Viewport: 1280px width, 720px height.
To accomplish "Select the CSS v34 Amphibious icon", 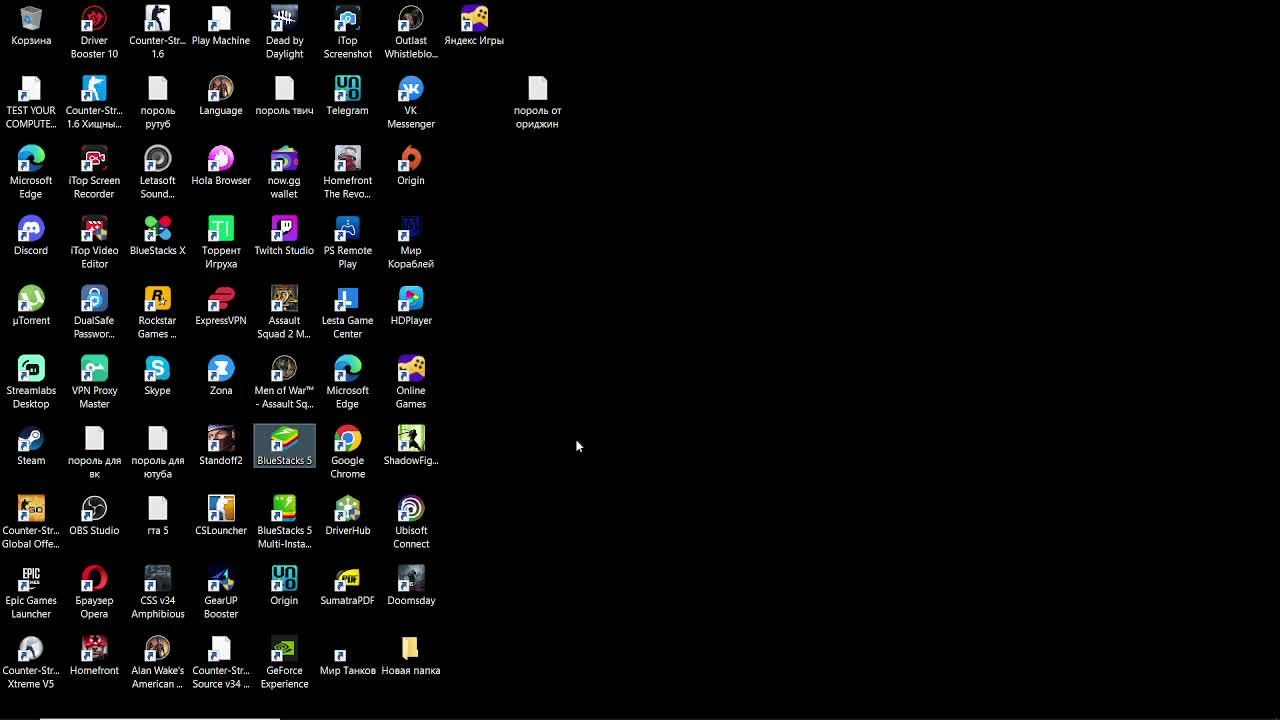I will point(157,593).
